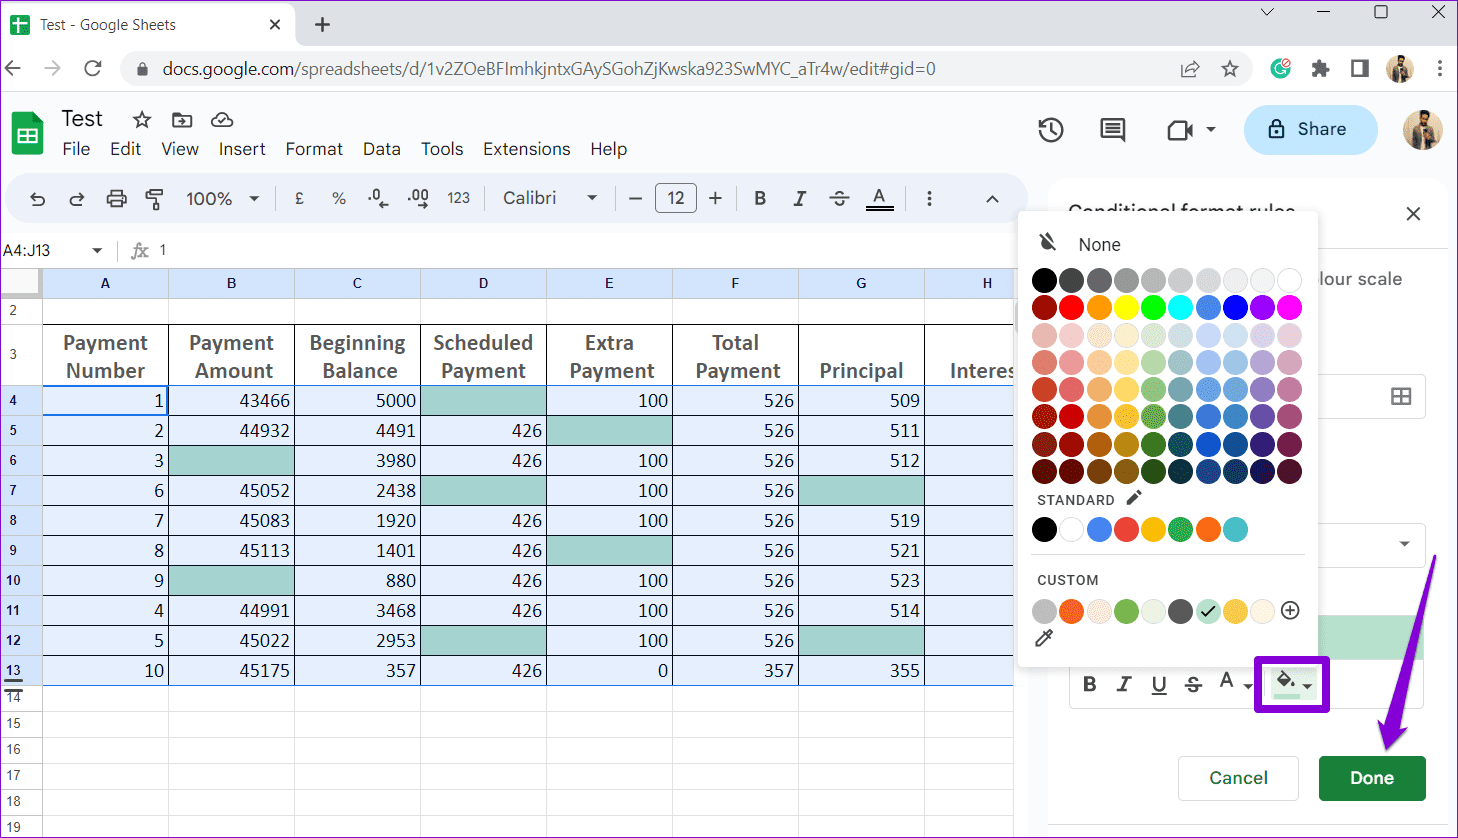Increase font size with plus button

coord(715,199)
